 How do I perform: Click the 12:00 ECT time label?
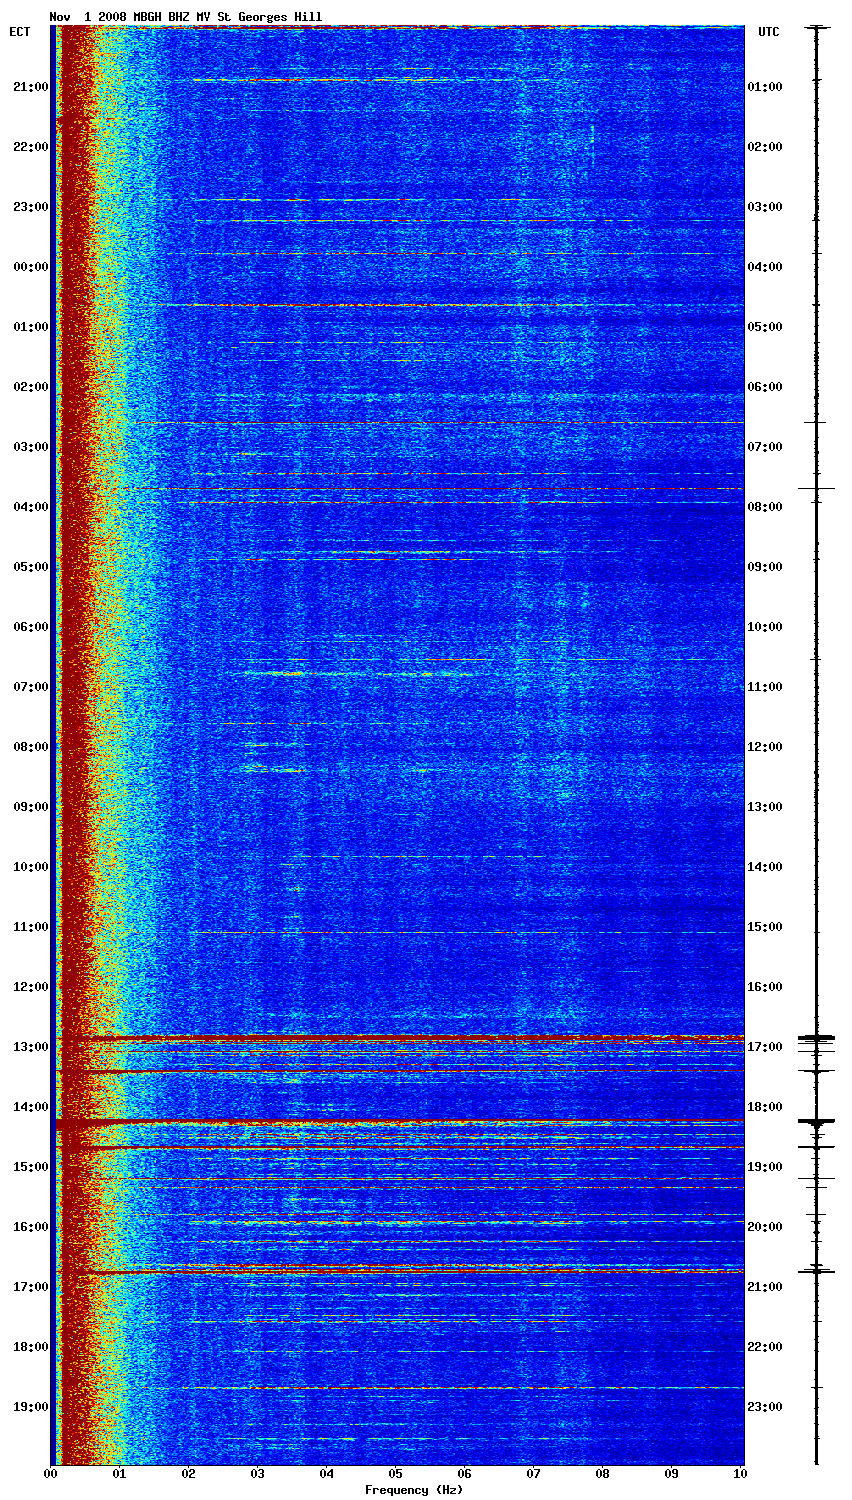pyautogui.click(x=30, y=987)
